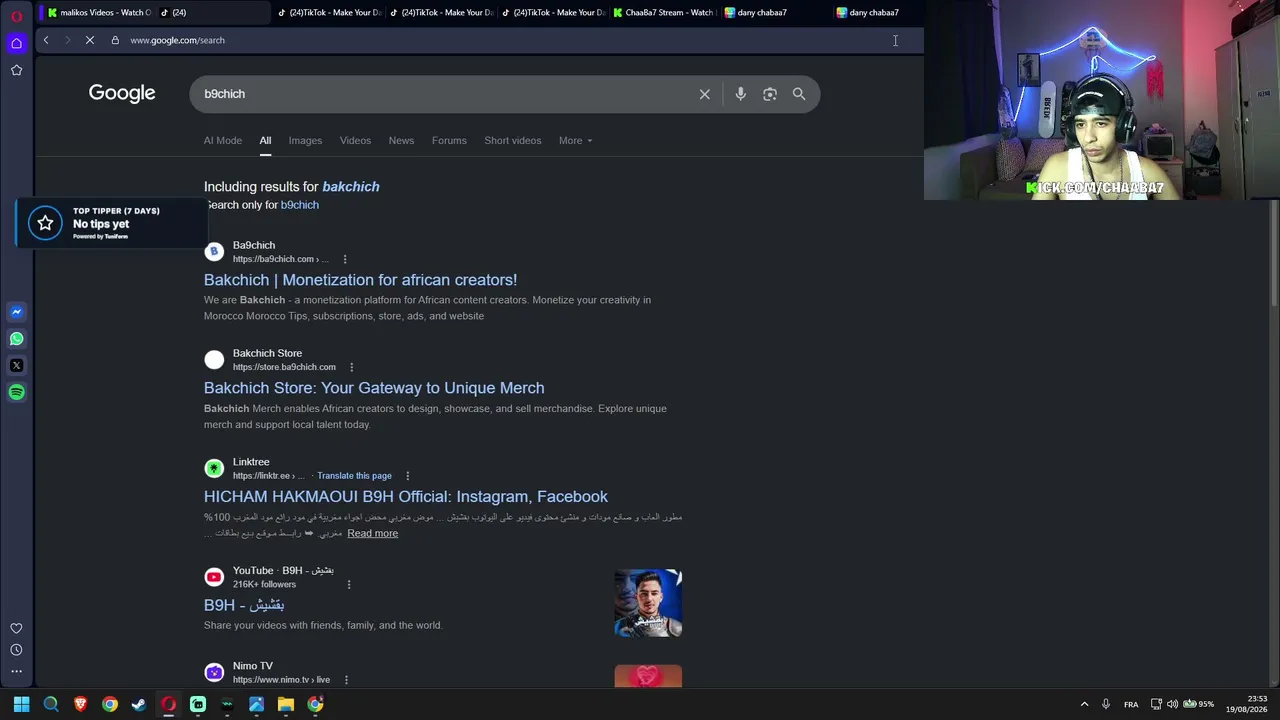Launch Google Chrome from the taskbar
Viewport: 1280px width, 720px height.
coord(110,704)
